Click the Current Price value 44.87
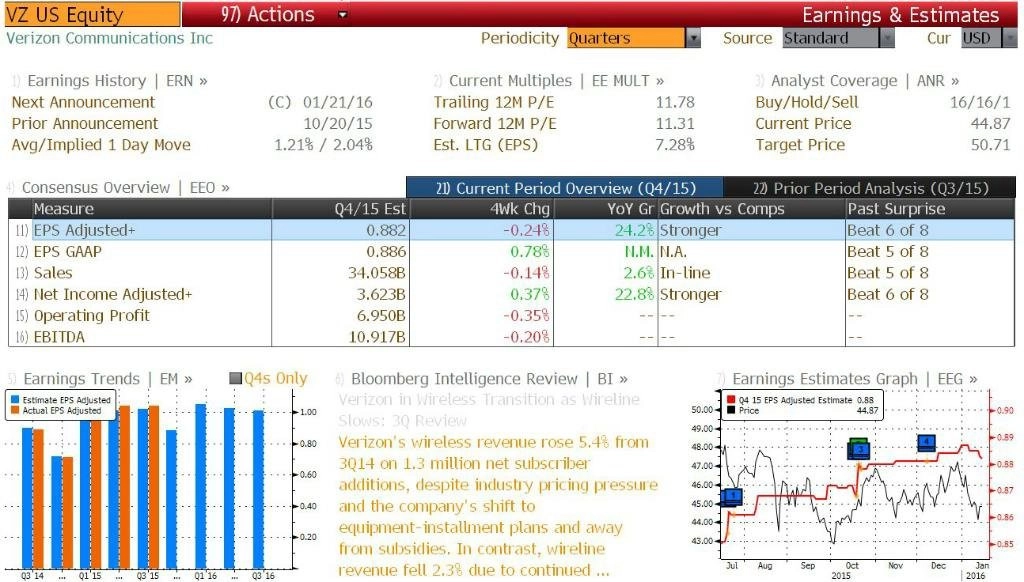 [x=991, y=124]
